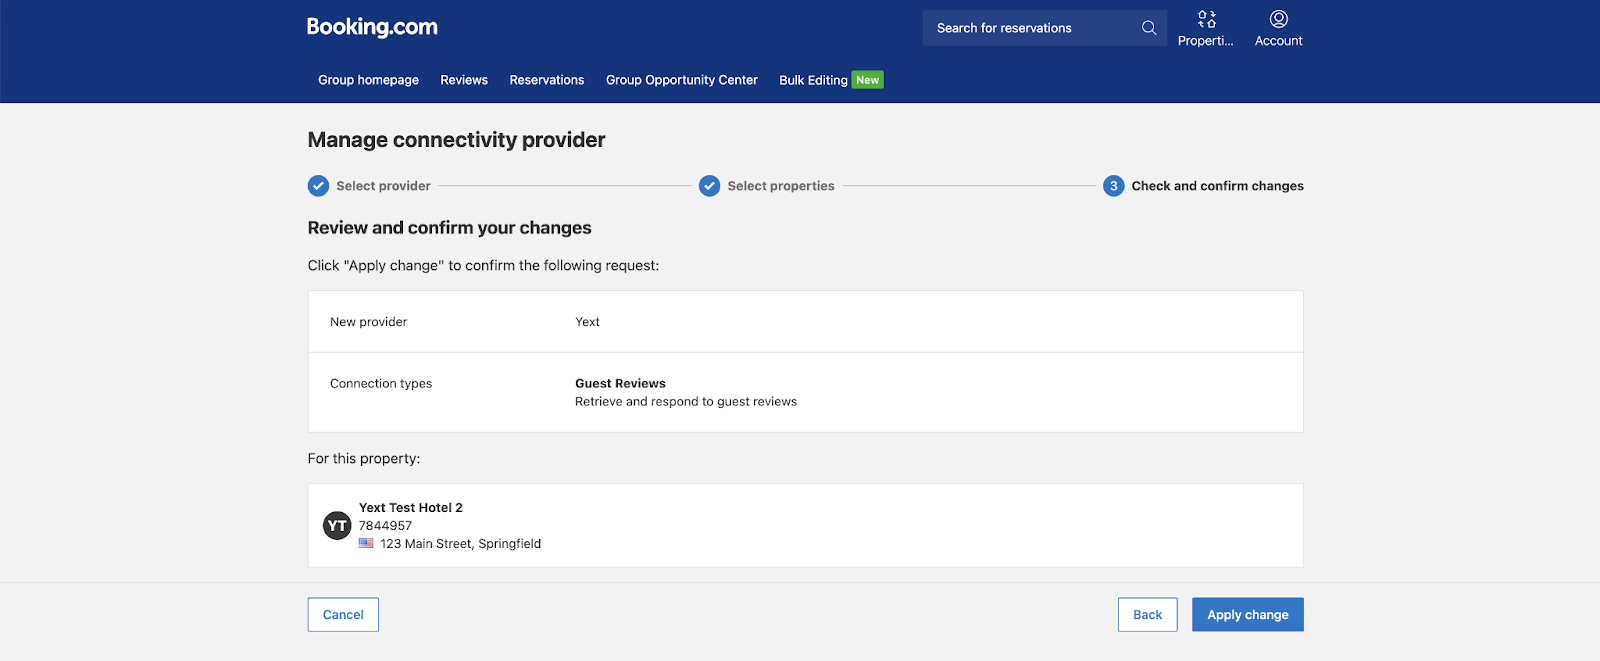Click the Select properties step checkmark
The width and height of the screenshot is (1600, 661).
pyautogui.click(x=709, y=186)
